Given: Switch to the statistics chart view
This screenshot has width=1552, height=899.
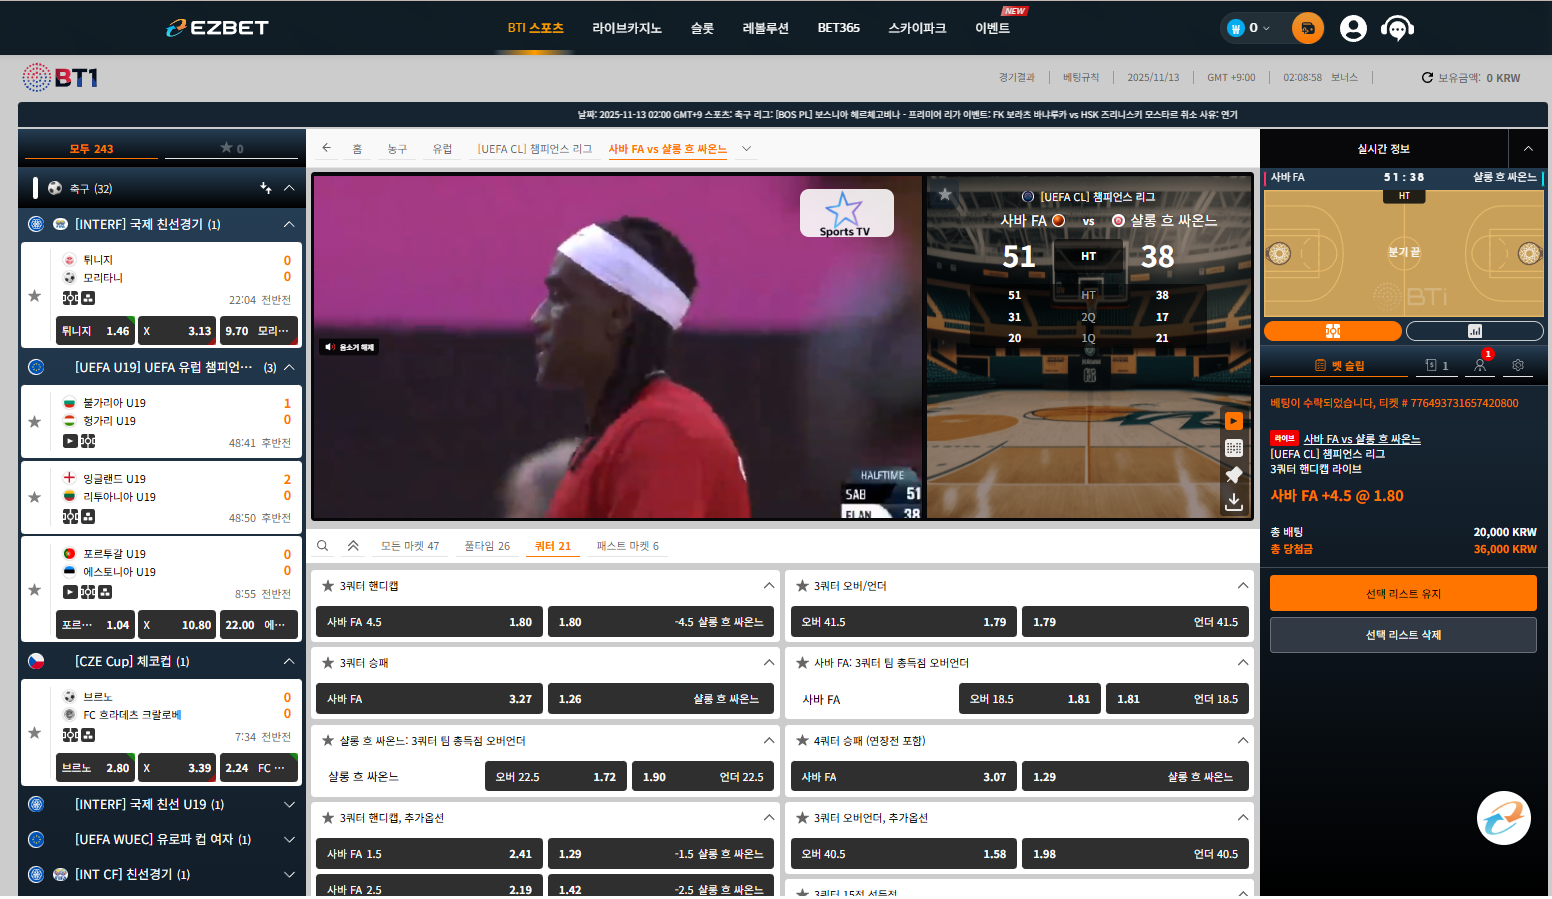Looking at the screenshot, I should (1474, 331).
